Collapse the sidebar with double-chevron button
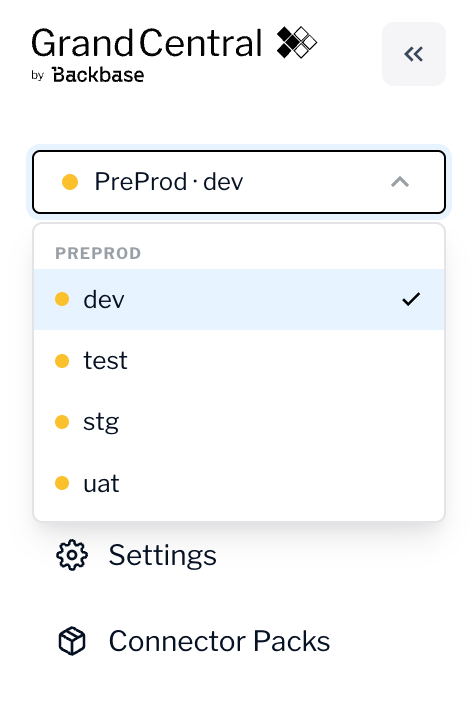 click(x=413, y=54)
